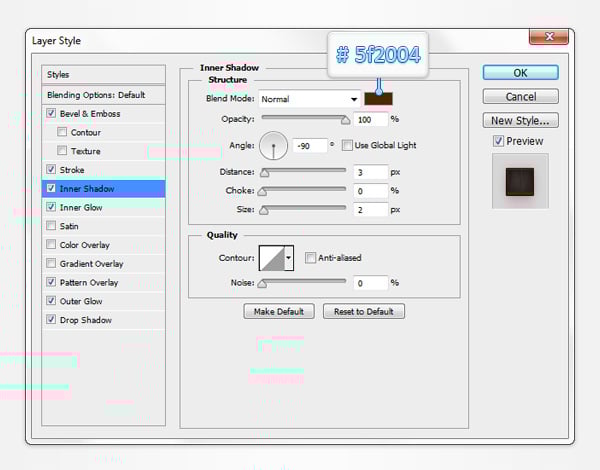Open the Blend Mode dropdown
600x470 pixels.
310,99
